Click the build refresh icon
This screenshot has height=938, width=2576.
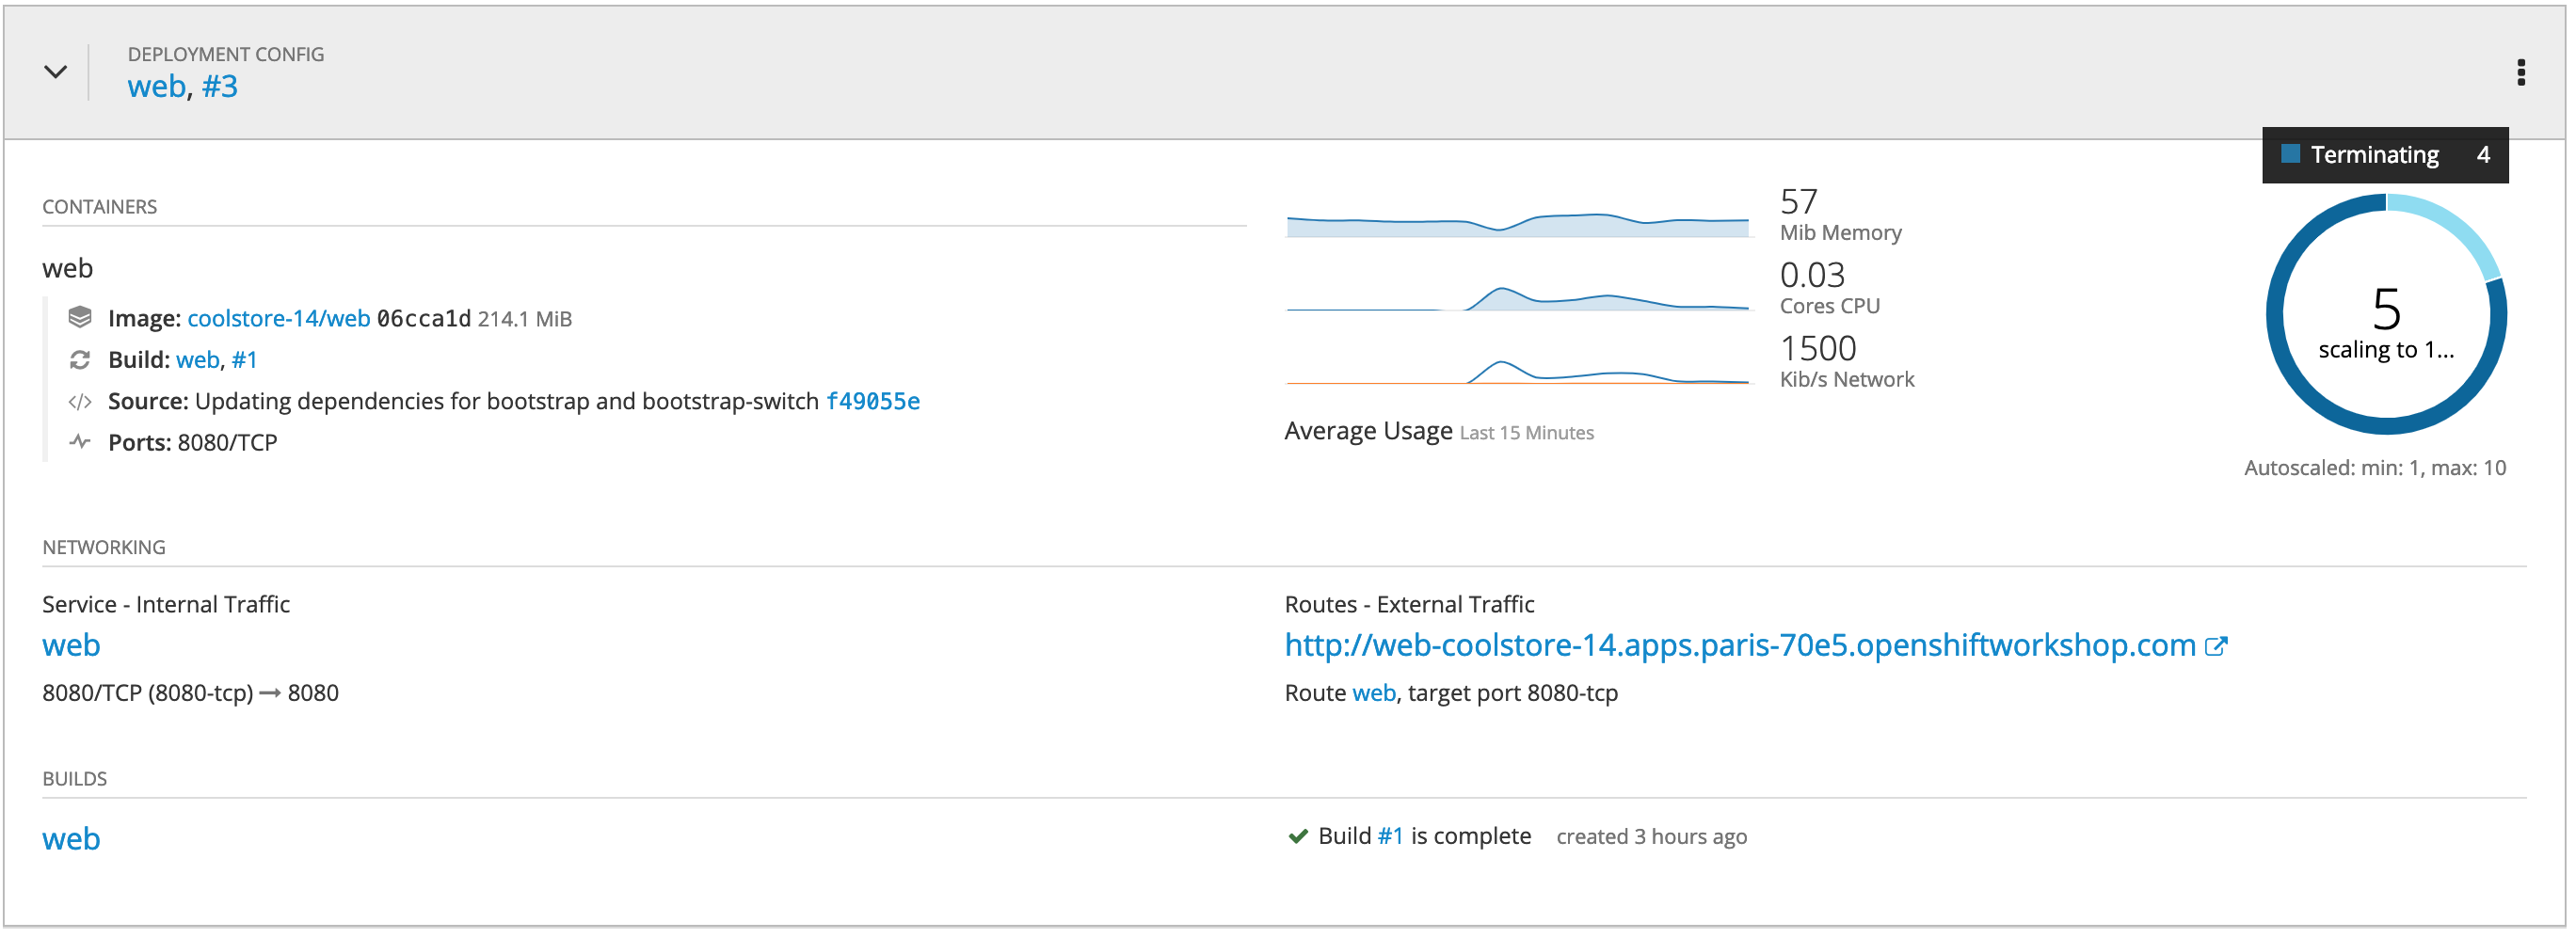click(x=80, y=360)
